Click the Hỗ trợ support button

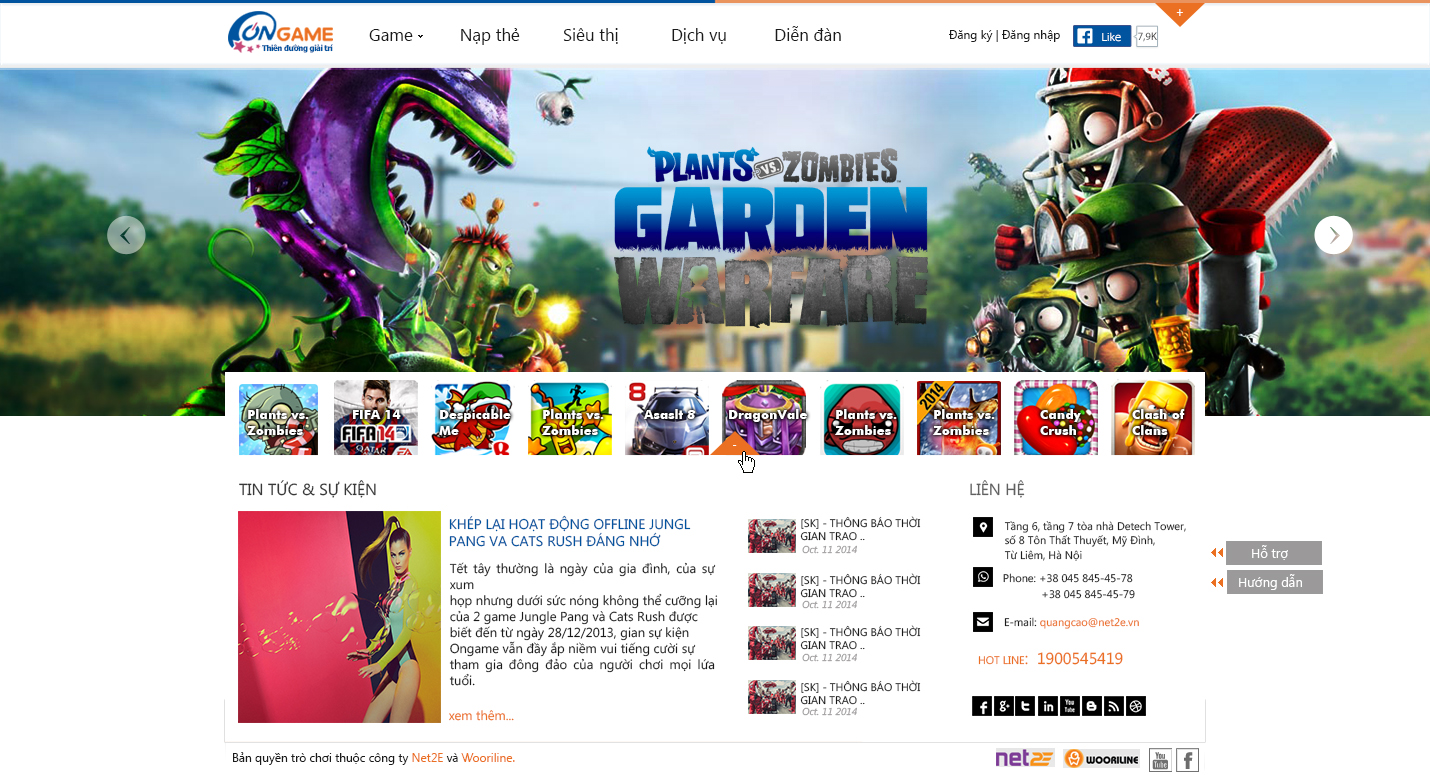[x=1273, y=553]
